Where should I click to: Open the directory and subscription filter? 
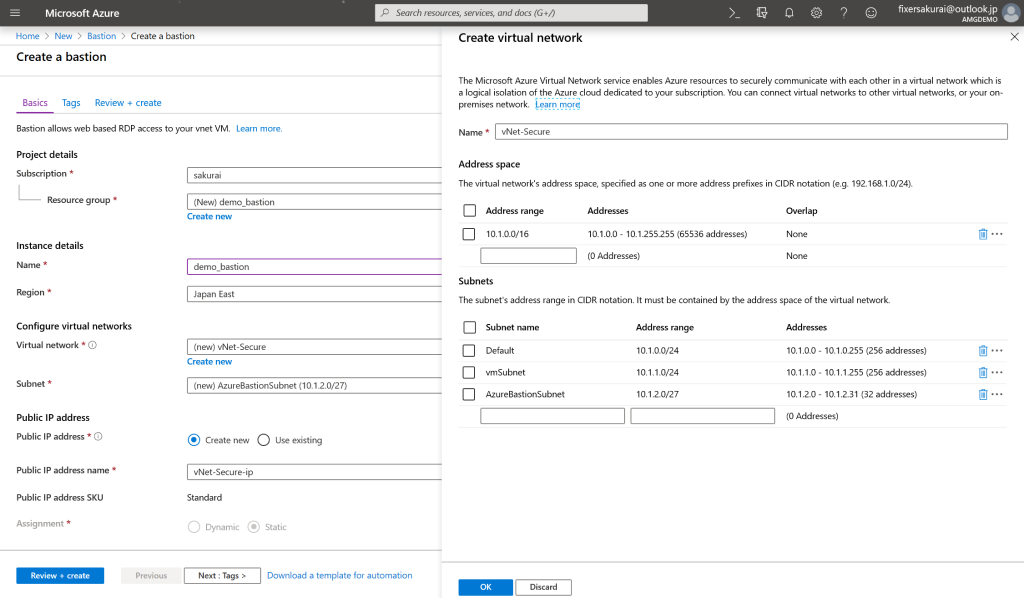pyautogui.click(x=762, y=13)
